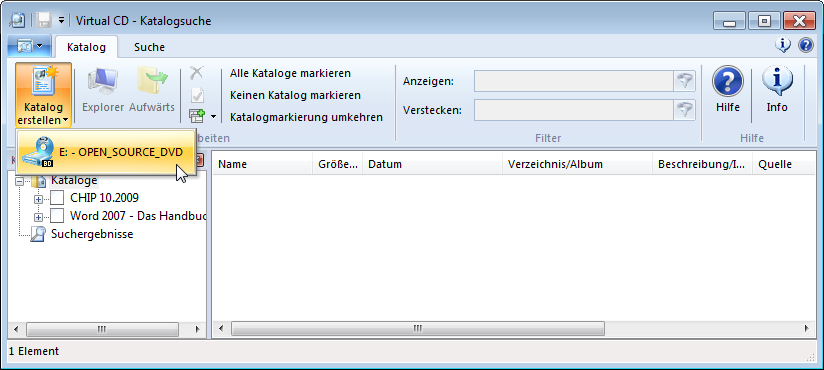Select CHIP 10.2009 in the tree

[x=104, y=198]
